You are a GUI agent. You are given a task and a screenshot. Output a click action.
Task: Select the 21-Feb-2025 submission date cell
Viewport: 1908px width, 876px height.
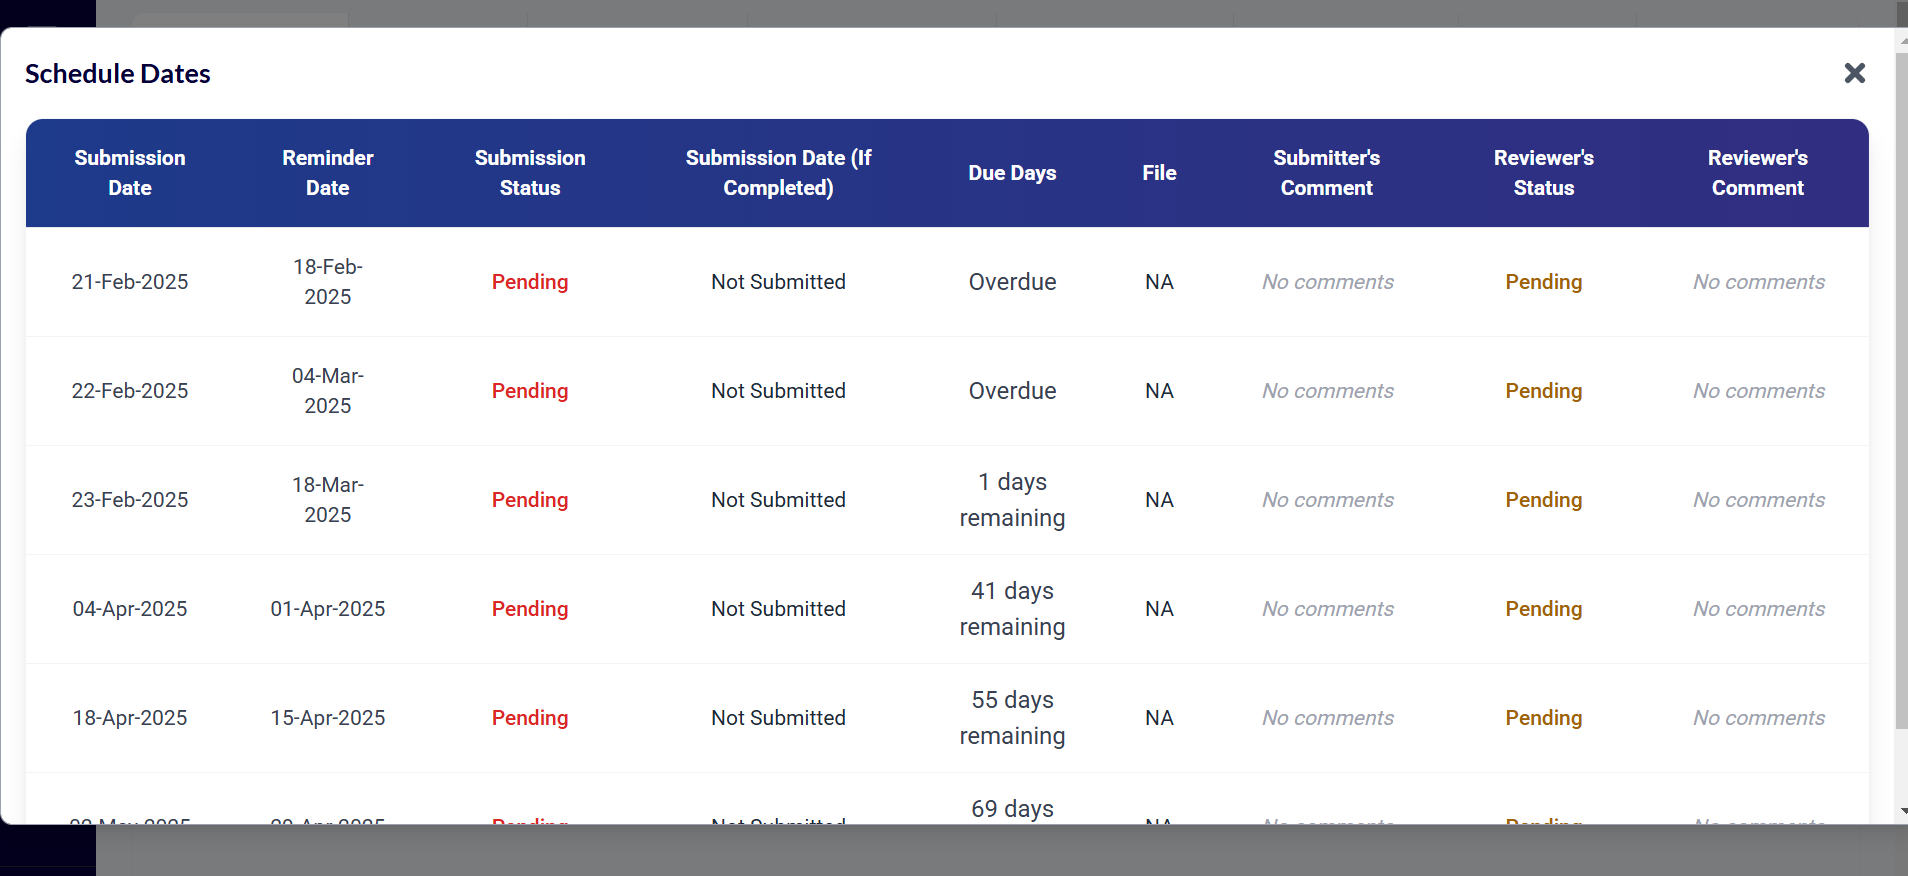pos(130,282)
